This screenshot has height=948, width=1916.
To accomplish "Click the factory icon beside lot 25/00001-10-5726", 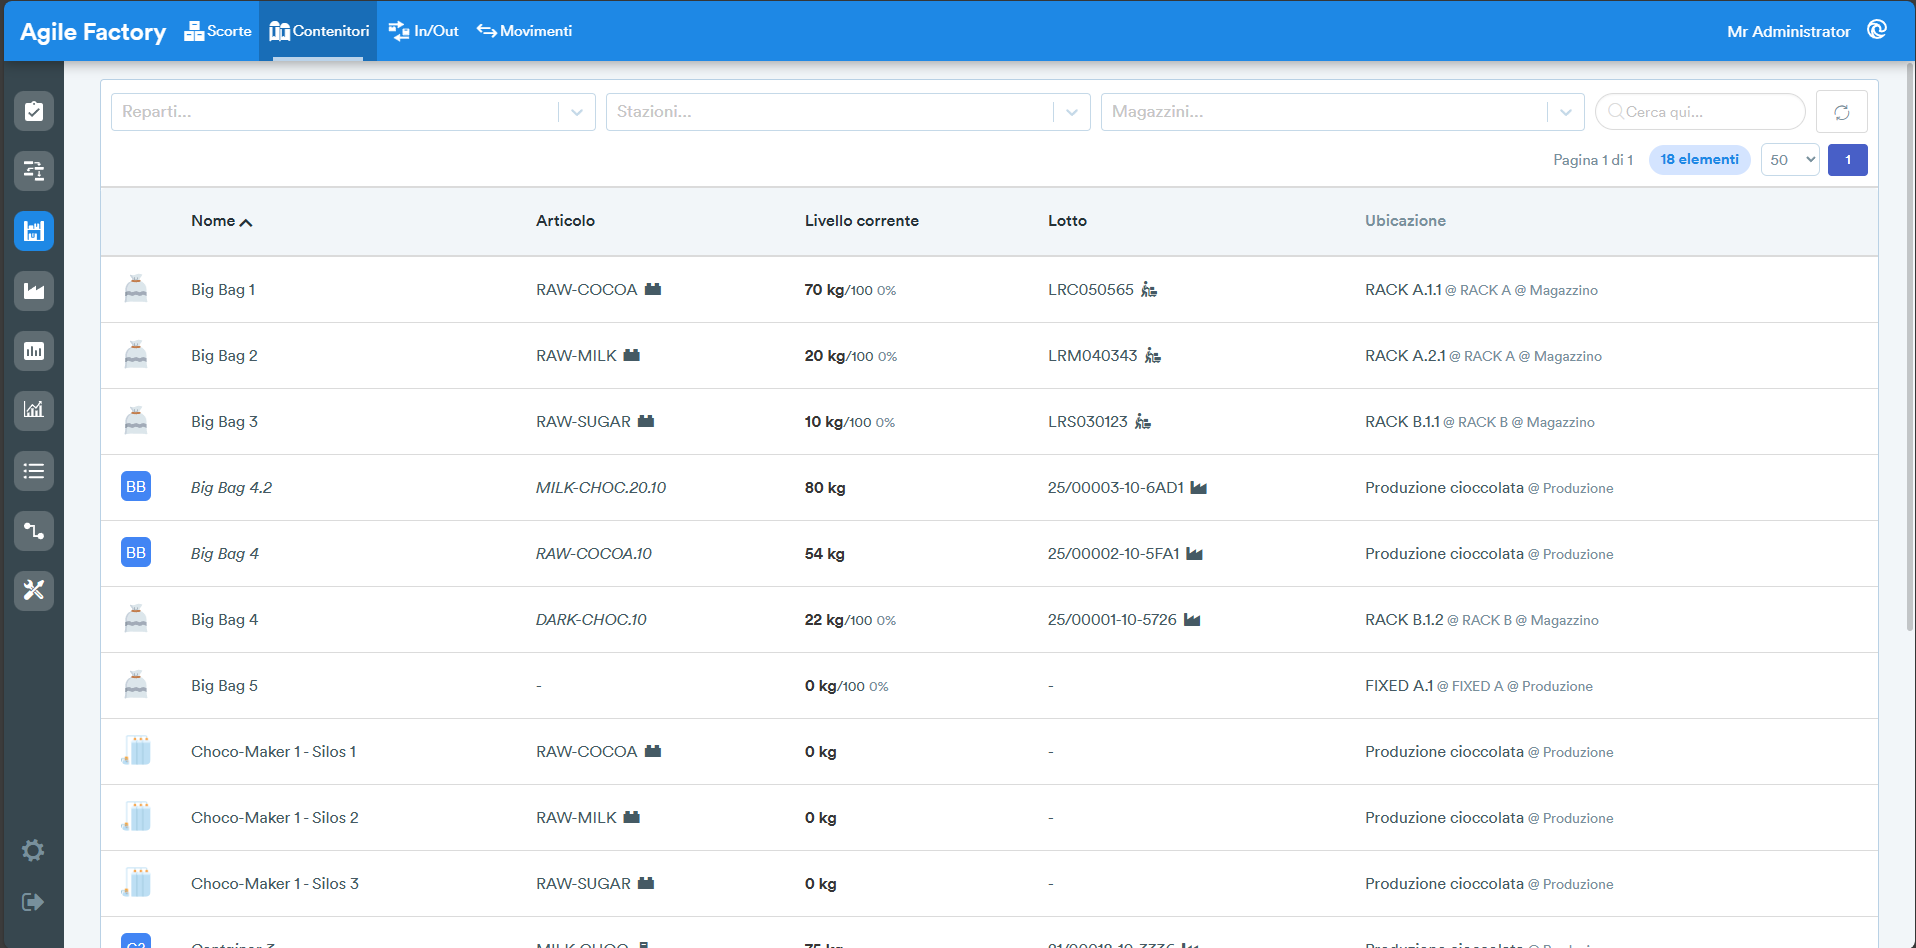I will pyautogui.click(x=1192, y=620).
